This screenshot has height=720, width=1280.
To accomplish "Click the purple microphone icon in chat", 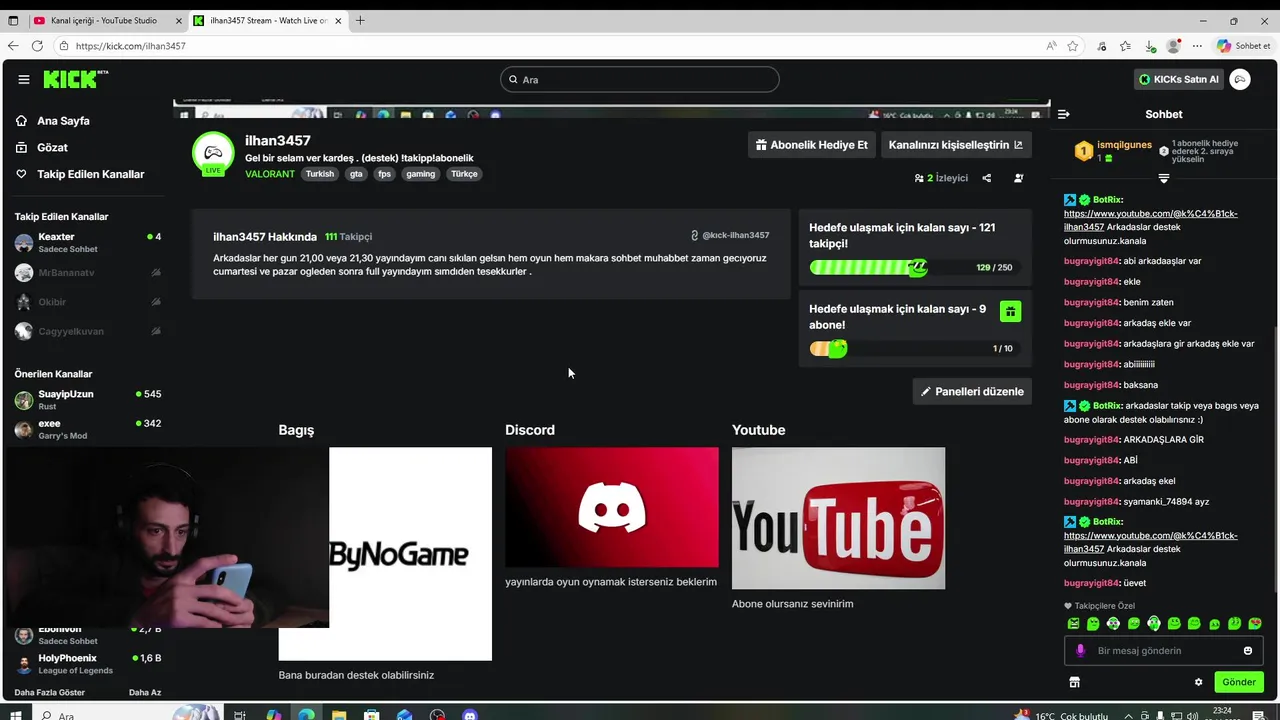I will [x=1080, y=651].
